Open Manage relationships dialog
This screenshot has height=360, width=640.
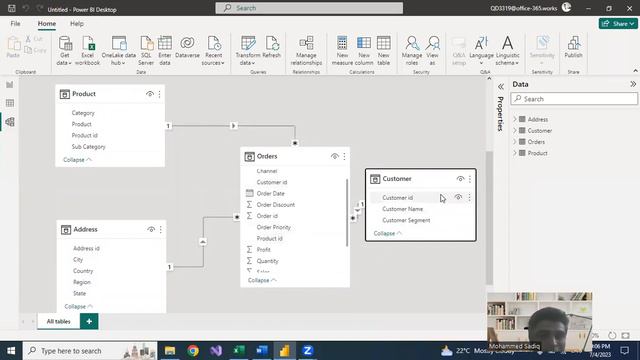(x=306, y=51)
